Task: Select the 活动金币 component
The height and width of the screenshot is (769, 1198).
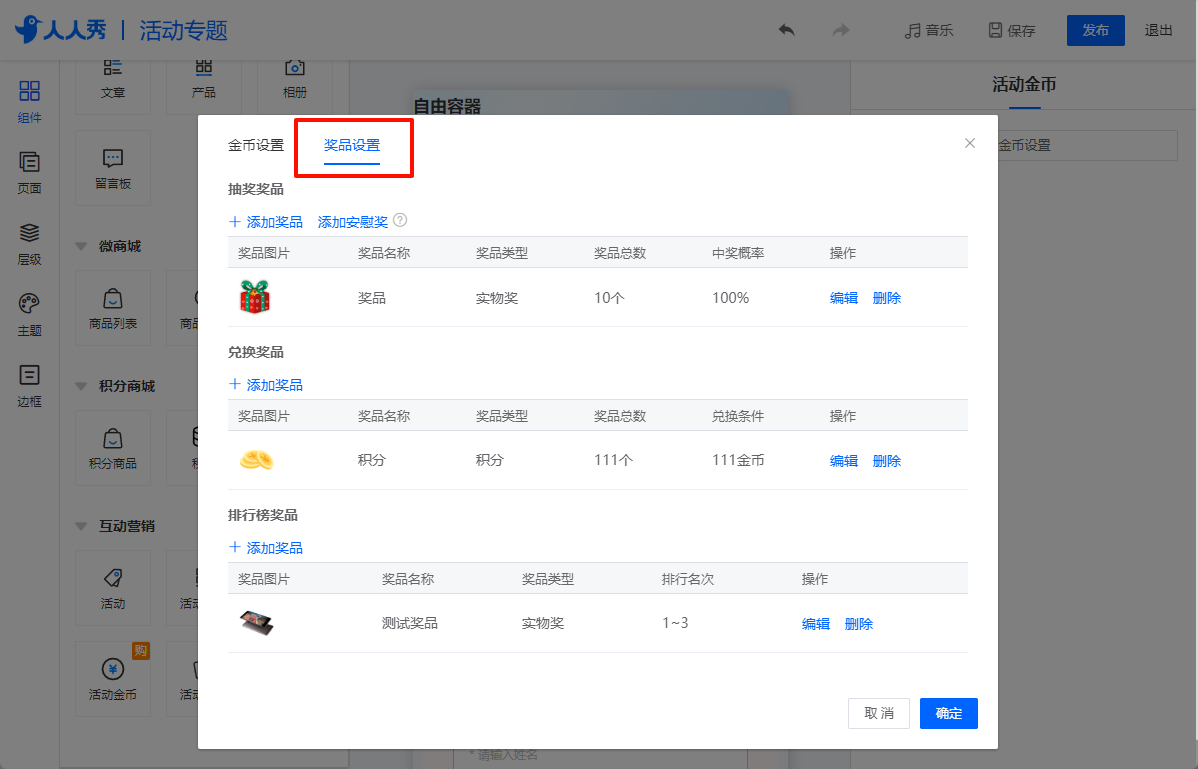Action: (113, 678)
